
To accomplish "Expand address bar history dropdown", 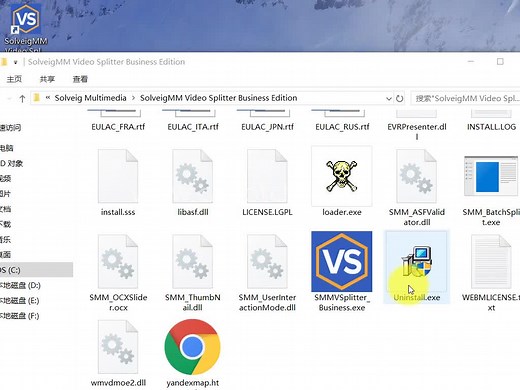I will 388,98.
